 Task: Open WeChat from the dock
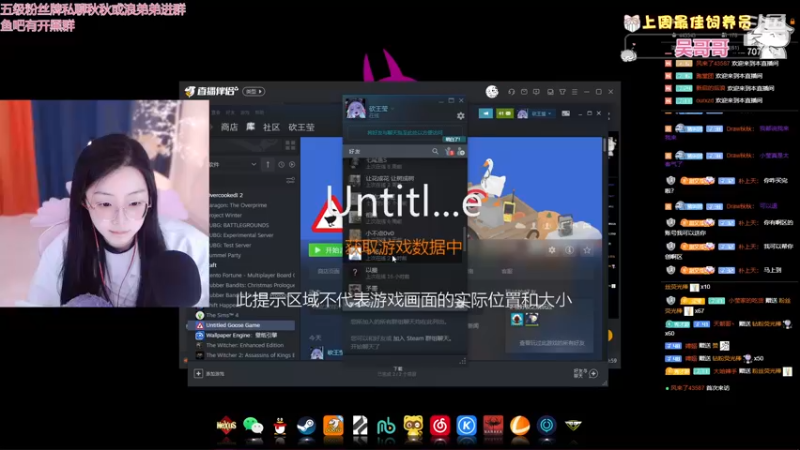(253, 426)
